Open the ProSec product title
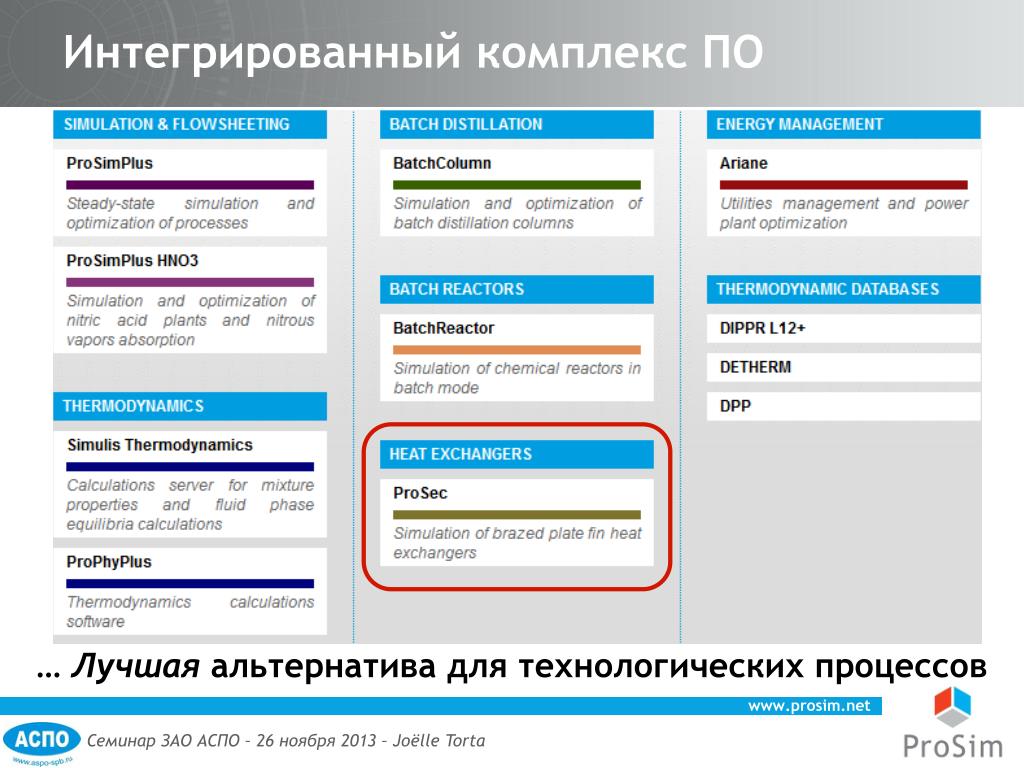This screenshot has width=1024, height=768. [x=421, y=493]
